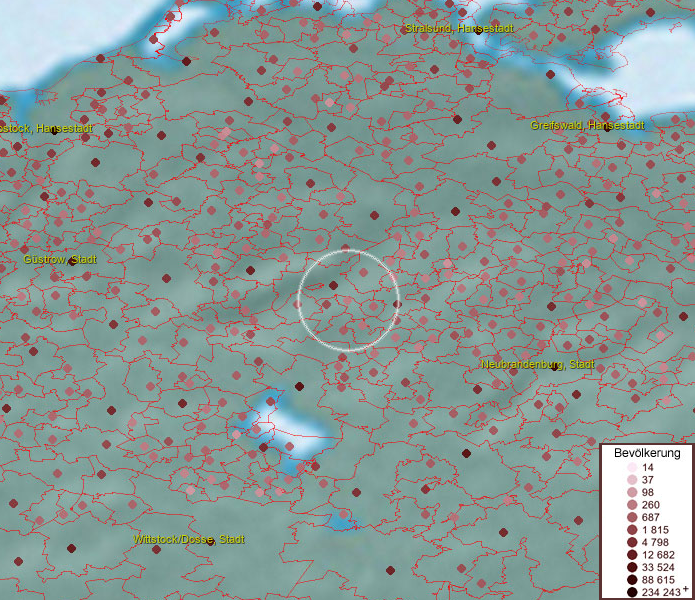Click the legend value 37
Screen dimensions: 695x600
point(648,479)
